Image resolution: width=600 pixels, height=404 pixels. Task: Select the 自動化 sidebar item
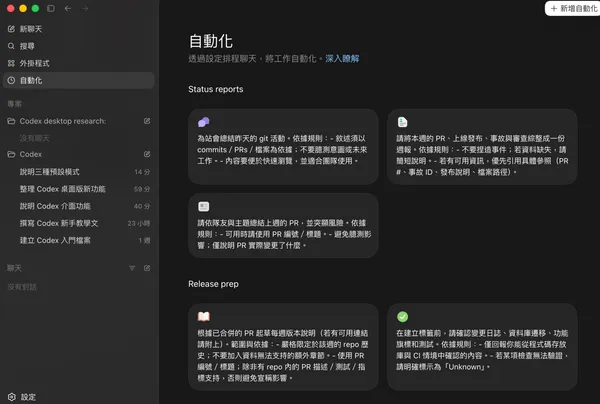pyautogui.click(x=78, y=80)
